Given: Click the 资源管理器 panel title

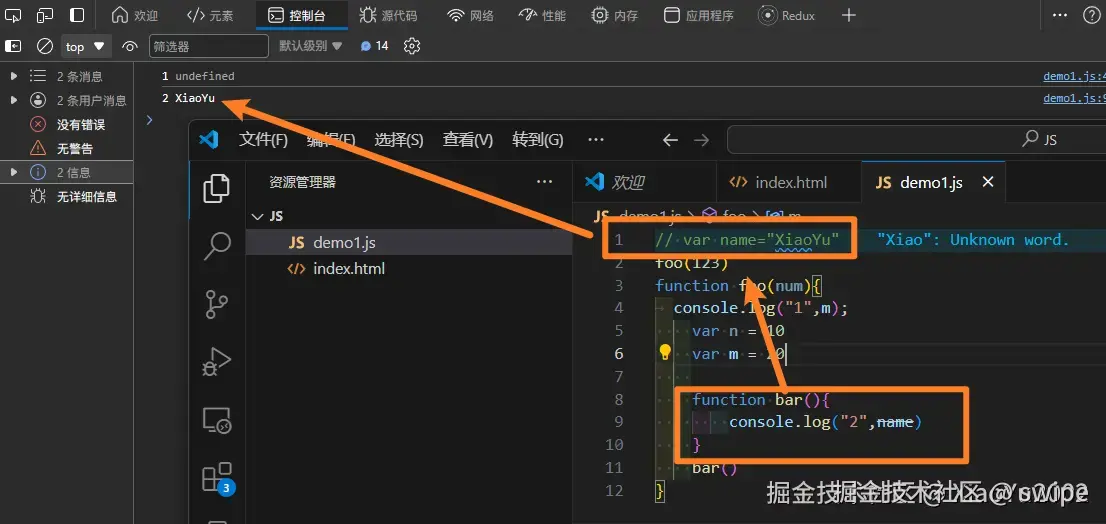Looking at the screenshot, I should [x=303, y=182].
